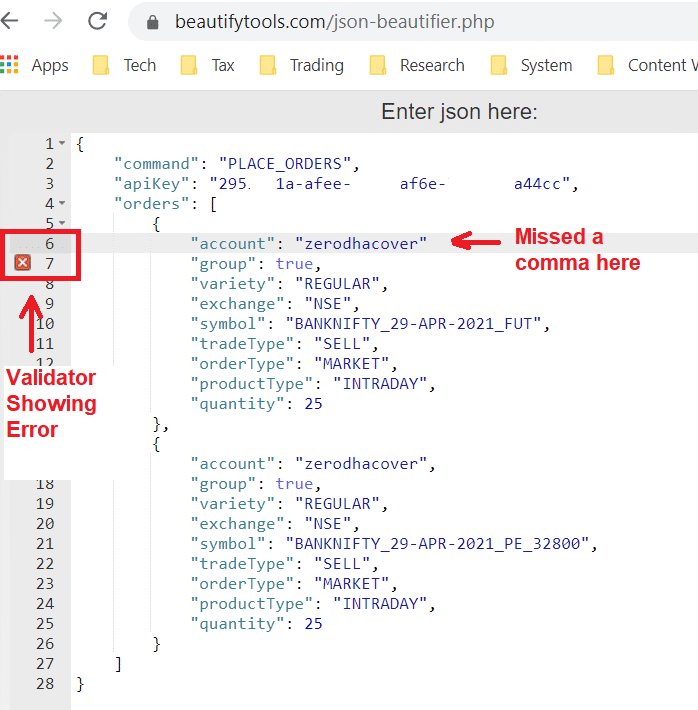Image resolution: width=698 pixels, height=710 pixels.
Task: Click the "BANKNIFTY_29-APR-2021_FUT" symbol value
Action: click(413, 324)
